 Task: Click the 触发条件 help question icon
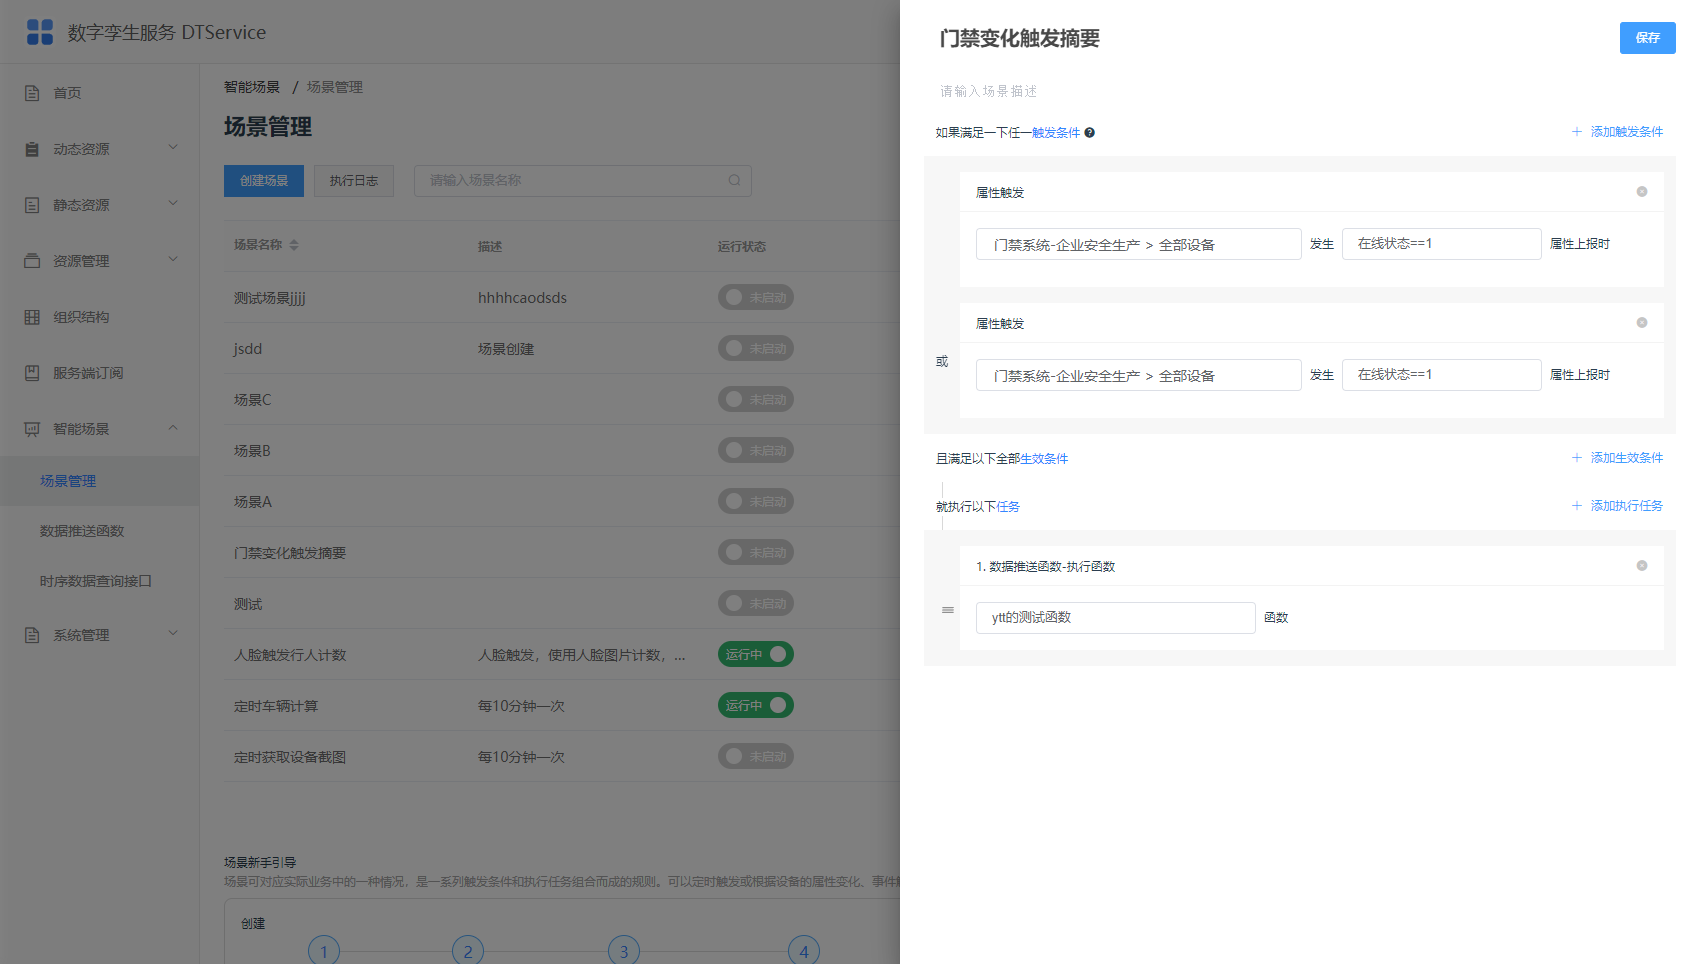pyautogui.click(x=1090, y=132)
